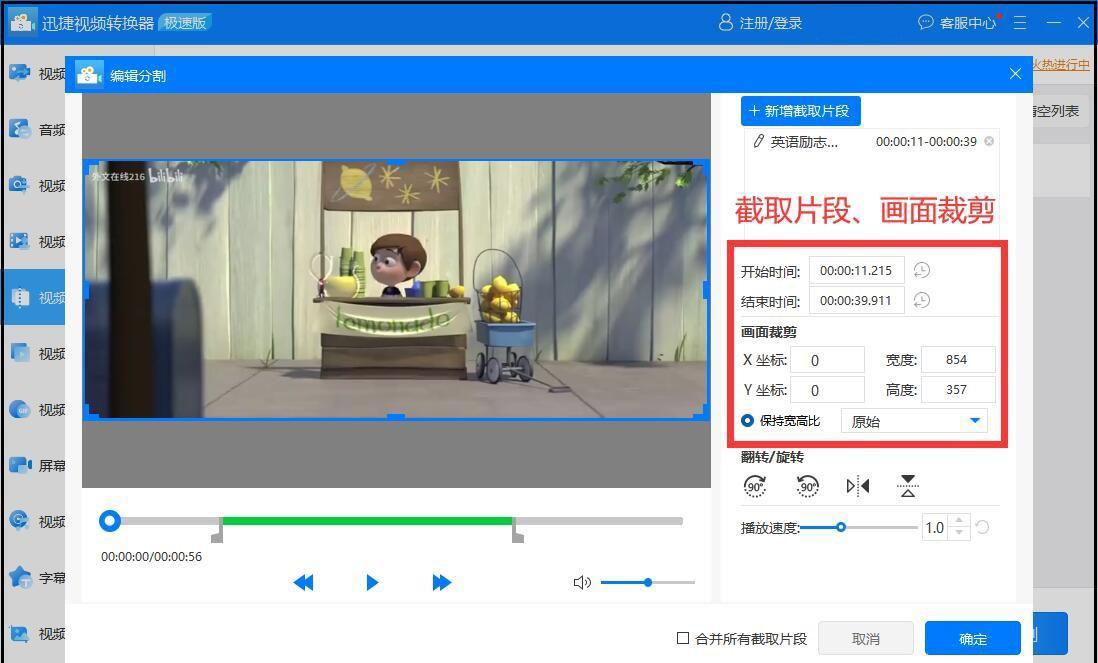Viewport: 1098px width, 663px height.
Task: Open the sidebar tool with the GIF icon
Action: click(x=35, y=410)
